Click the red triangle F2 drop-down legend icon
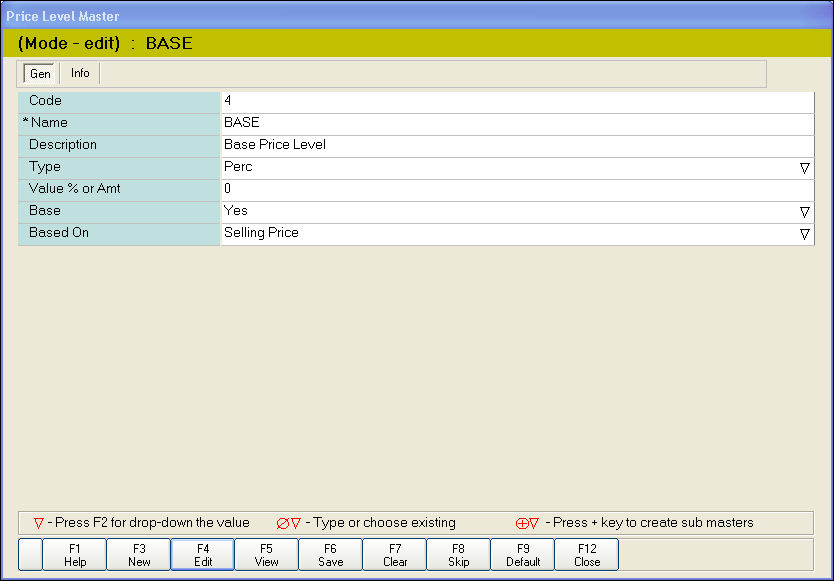The image size is (834, 581). (x=38, y=524)
